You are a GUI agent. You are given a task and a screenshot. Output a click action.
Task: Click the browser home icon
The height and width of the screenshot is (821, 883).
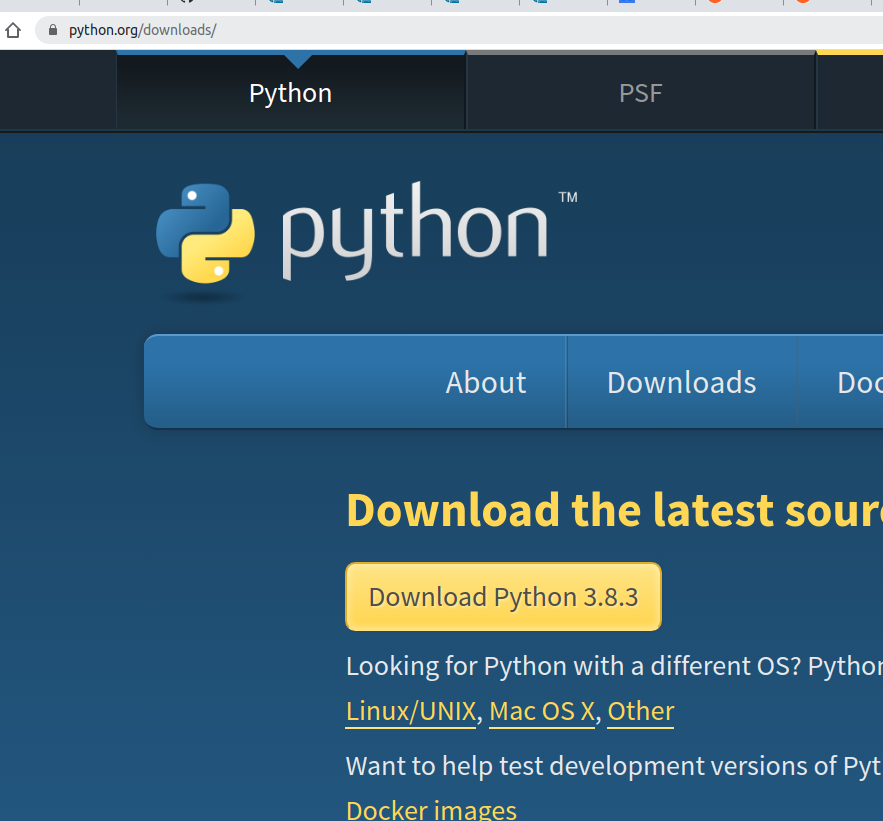point(13,30)
